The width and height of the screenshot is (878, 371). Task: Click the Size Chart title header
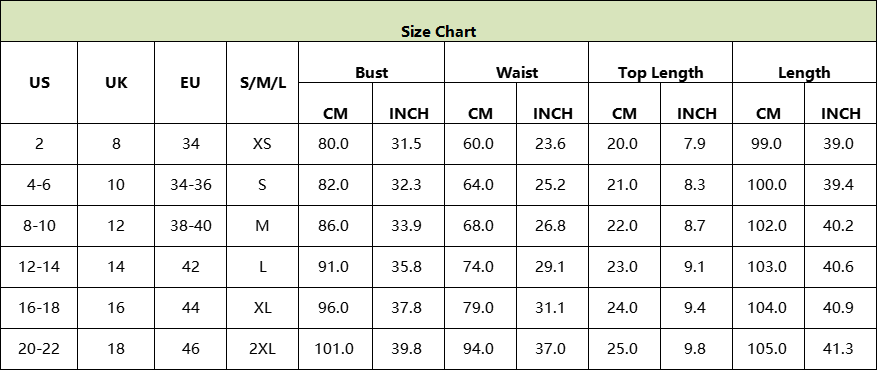438,21
